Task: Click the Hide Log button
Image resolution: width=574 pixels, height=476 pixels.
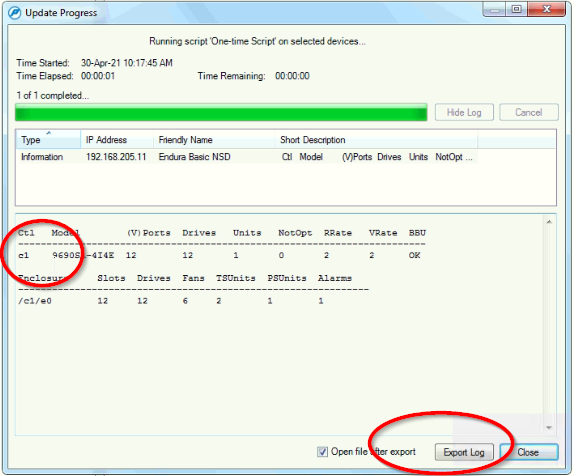Action: point(464,112)
